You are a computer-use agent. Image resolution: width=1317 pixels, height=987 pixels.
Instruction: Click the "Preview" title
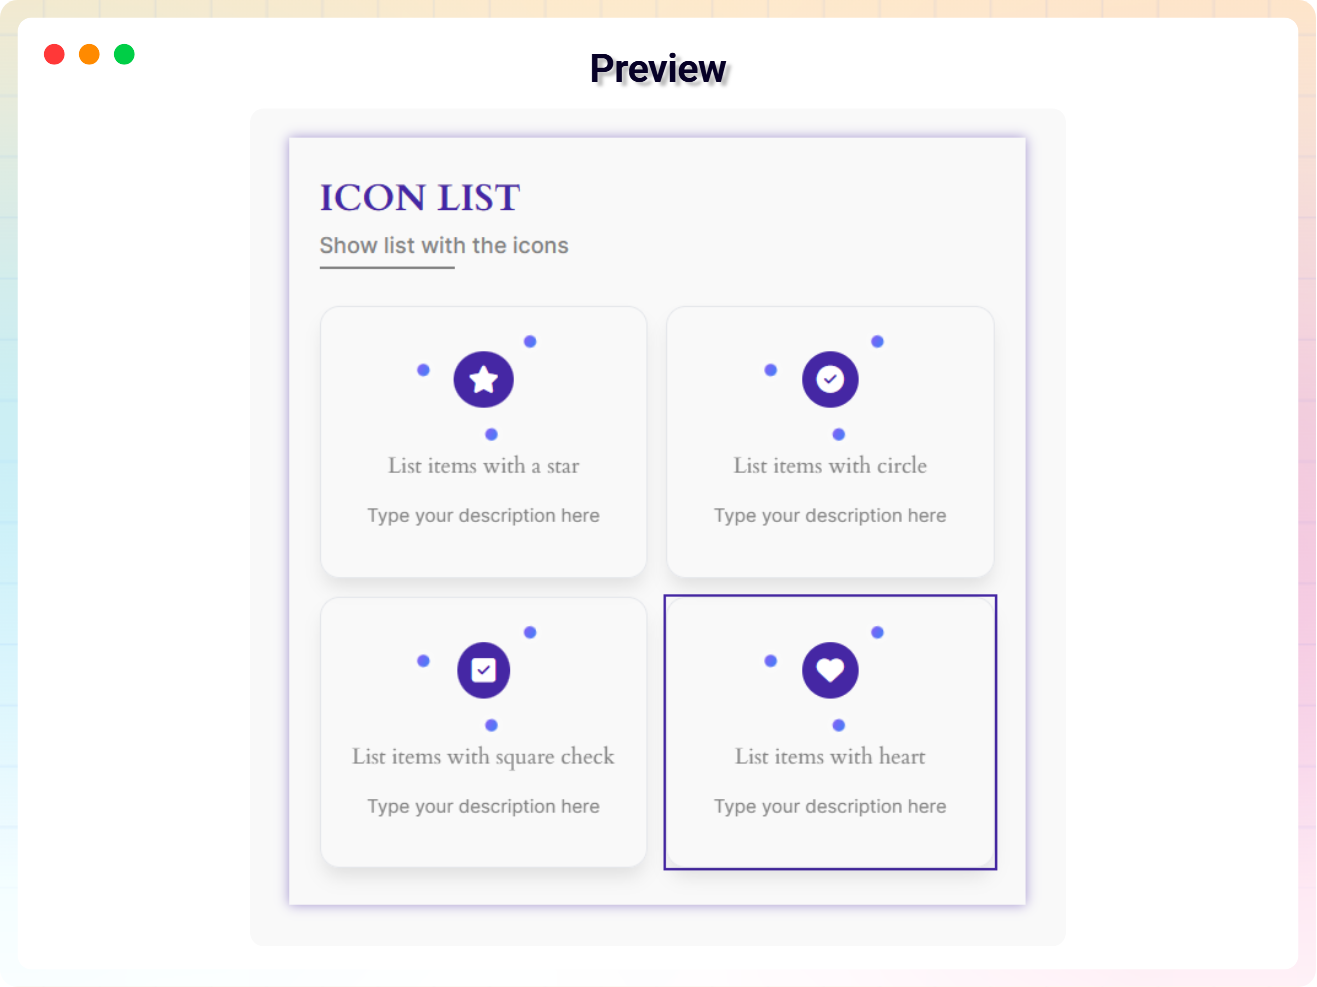(658, 69)
